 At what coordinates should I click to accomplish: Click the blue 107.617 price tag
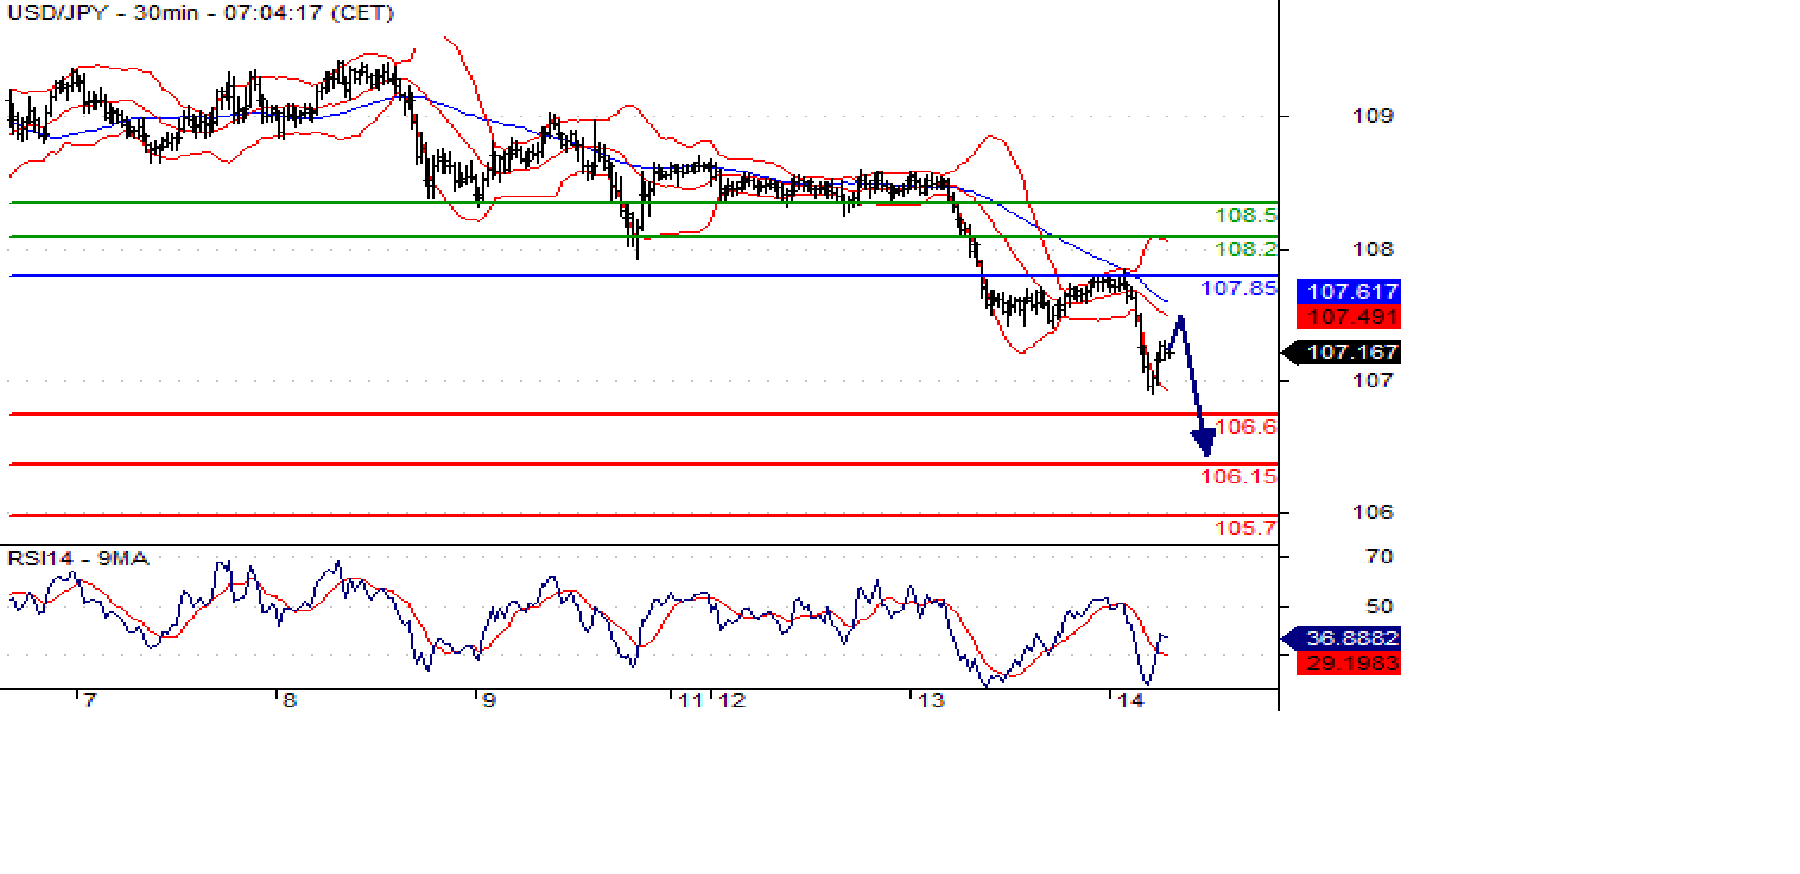[1349, 291]
